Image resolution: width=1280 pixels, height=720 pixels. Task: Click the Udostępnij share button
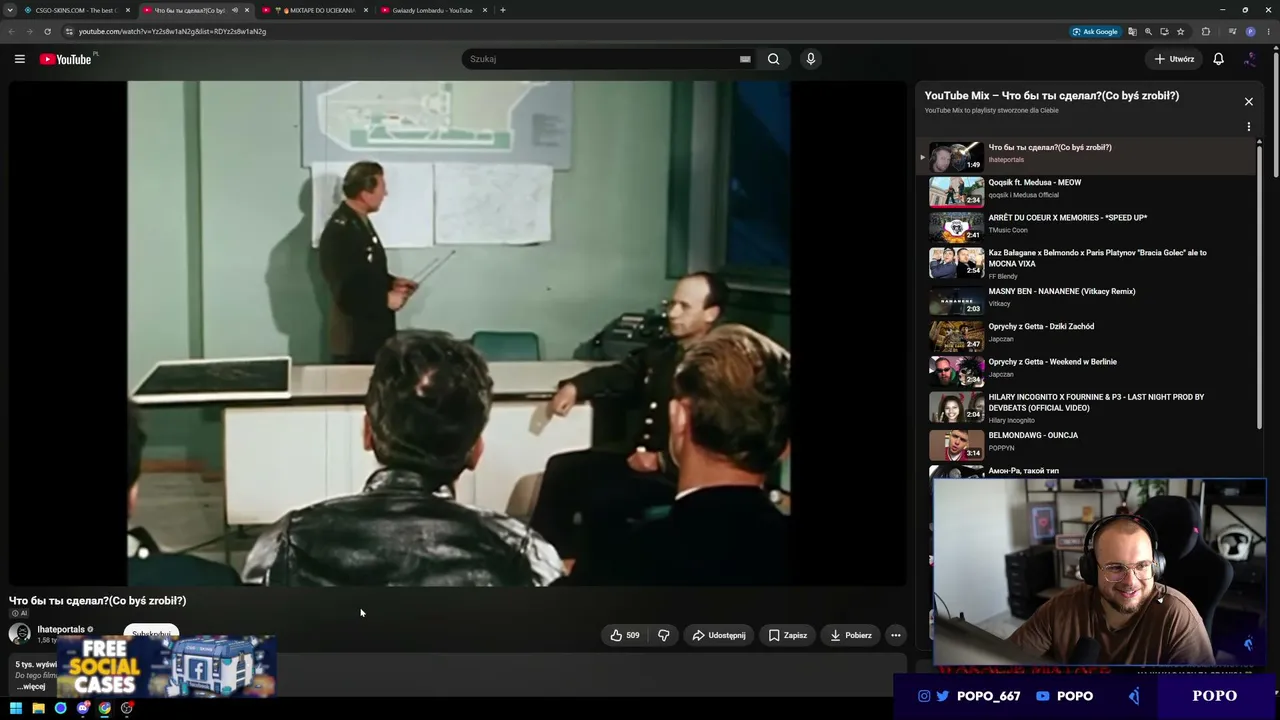click(x=719, y=635)
